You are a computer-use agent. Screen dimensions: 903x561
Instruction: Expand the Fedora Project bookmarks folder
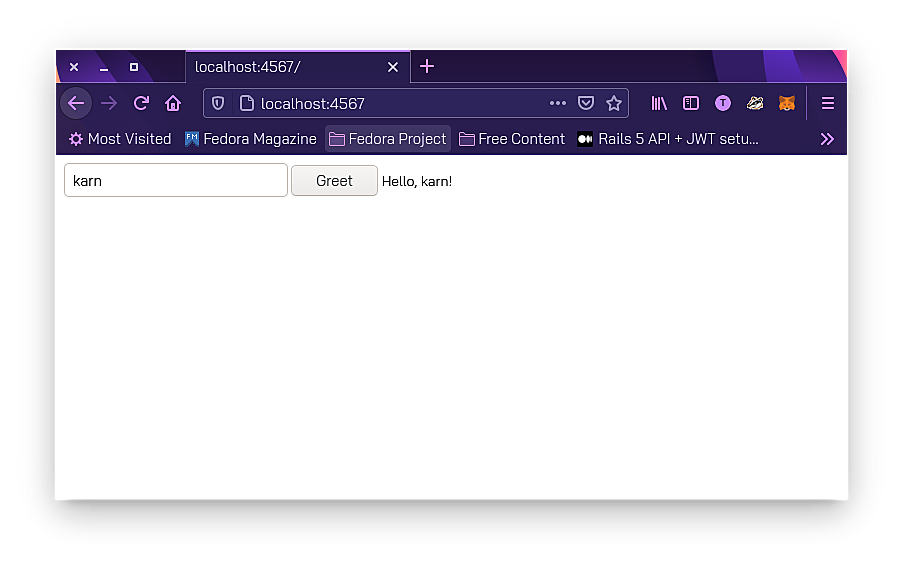[388, 139]
